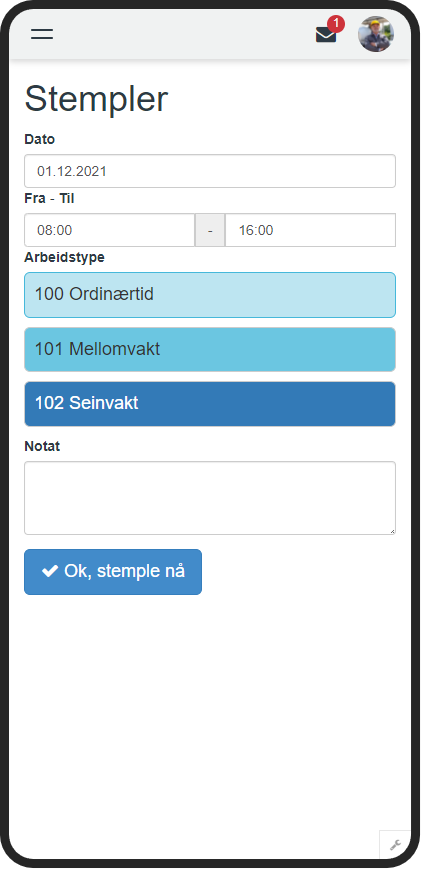The height and width of the screenshot is (869, 421).
Task: Select the 102 Seinvakt work type
Action: [210, 404]
